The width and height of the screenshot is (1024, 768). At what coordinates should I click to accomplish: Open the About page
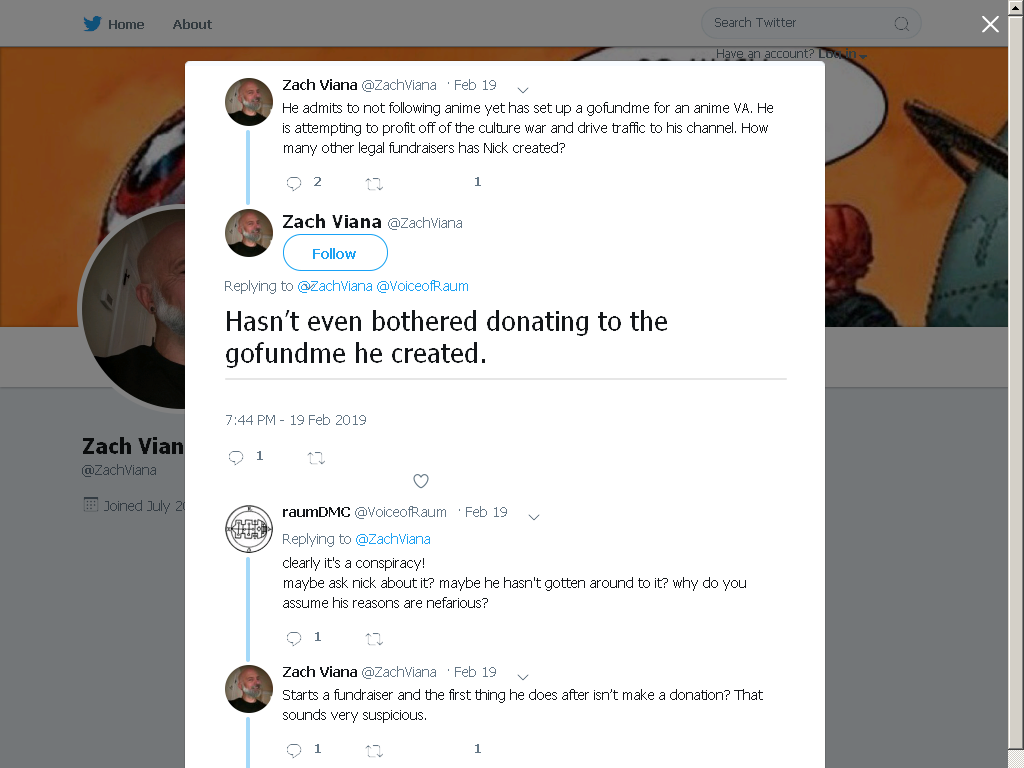[192, 24]
